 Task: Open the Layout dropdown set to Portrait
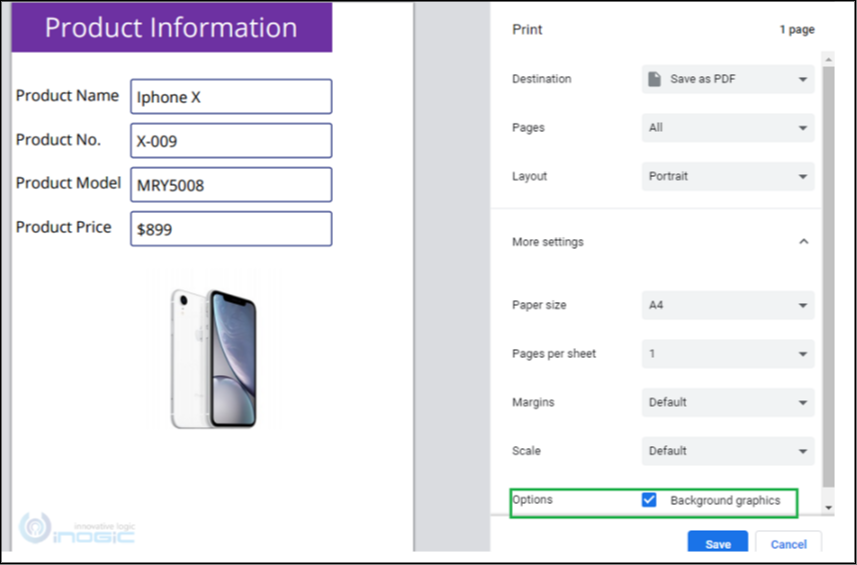click(x=728, y=176)
